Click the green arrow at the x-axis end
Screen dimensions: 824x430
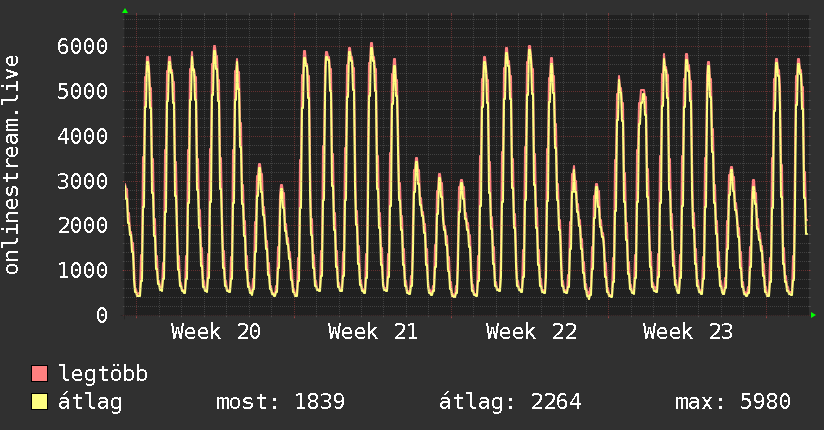click(813, 315)
